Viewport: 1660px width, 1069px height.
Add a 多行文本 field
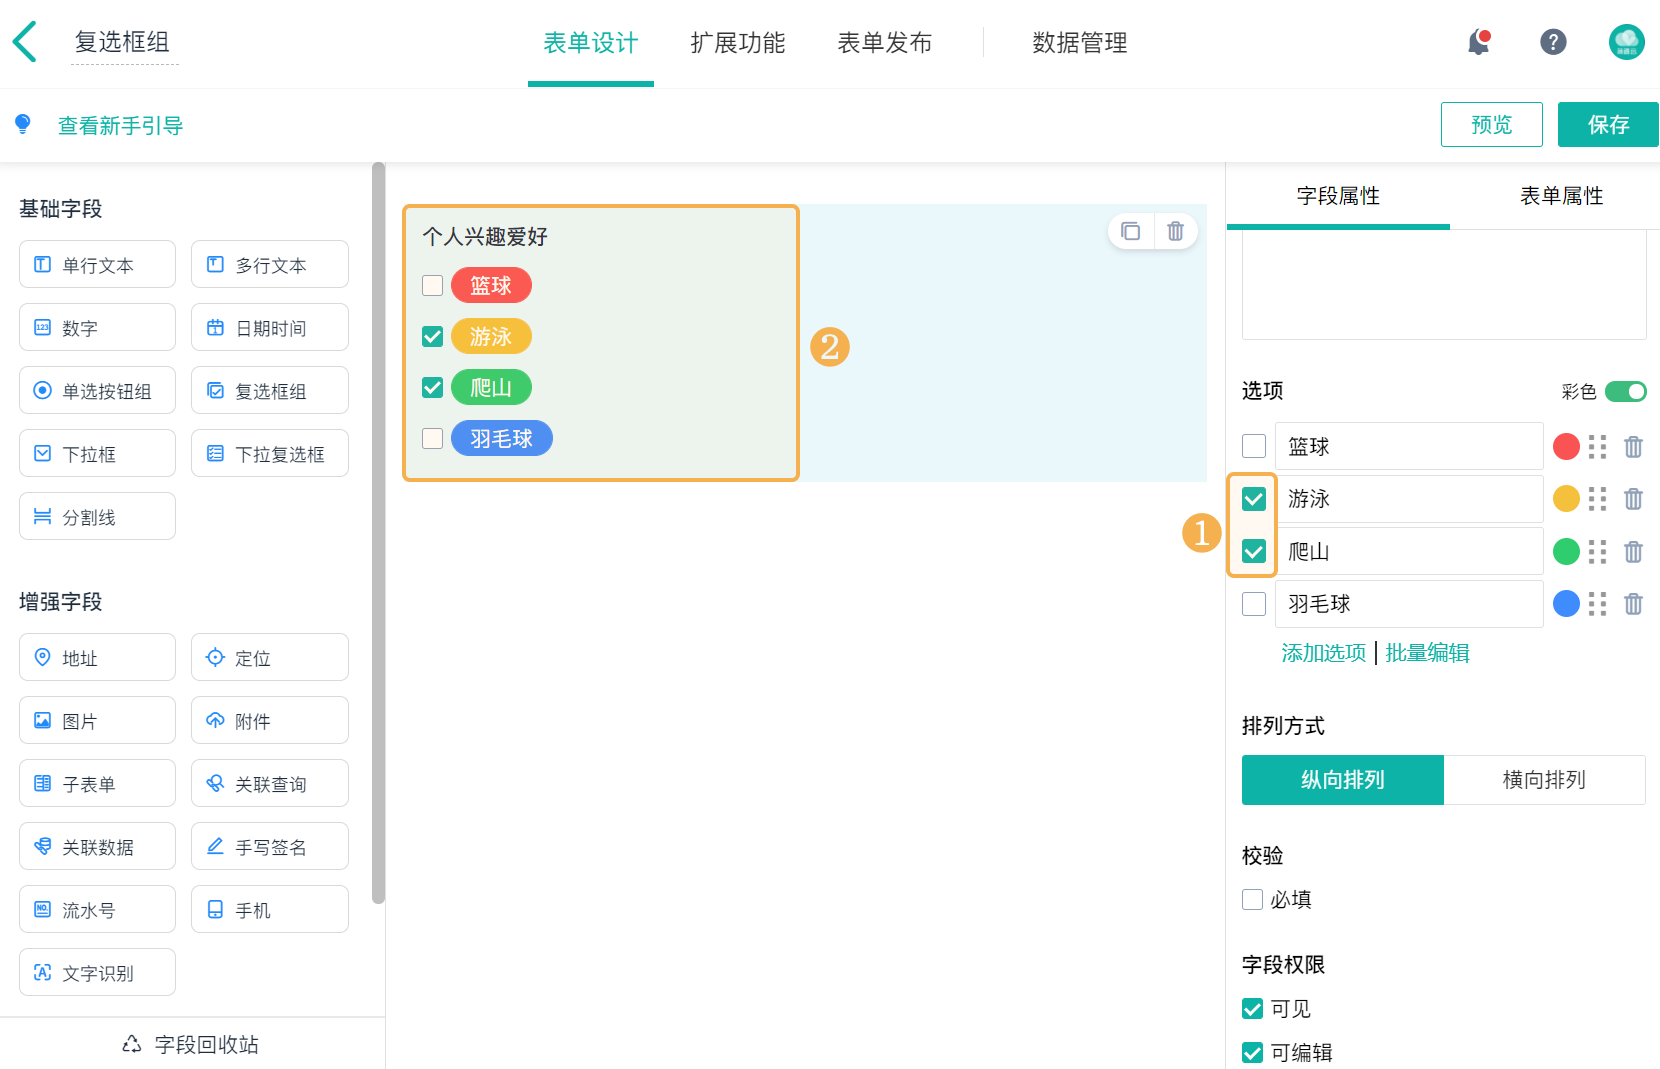point(270,264)
